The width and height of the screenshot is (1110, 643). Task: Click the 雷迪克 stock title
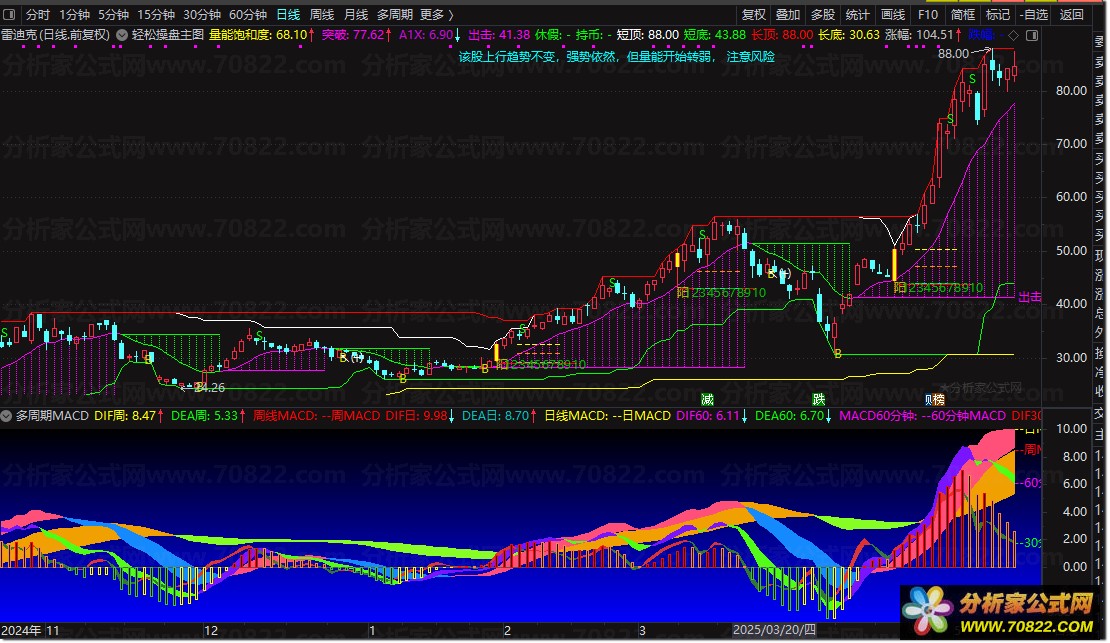(x=55, y=34)
